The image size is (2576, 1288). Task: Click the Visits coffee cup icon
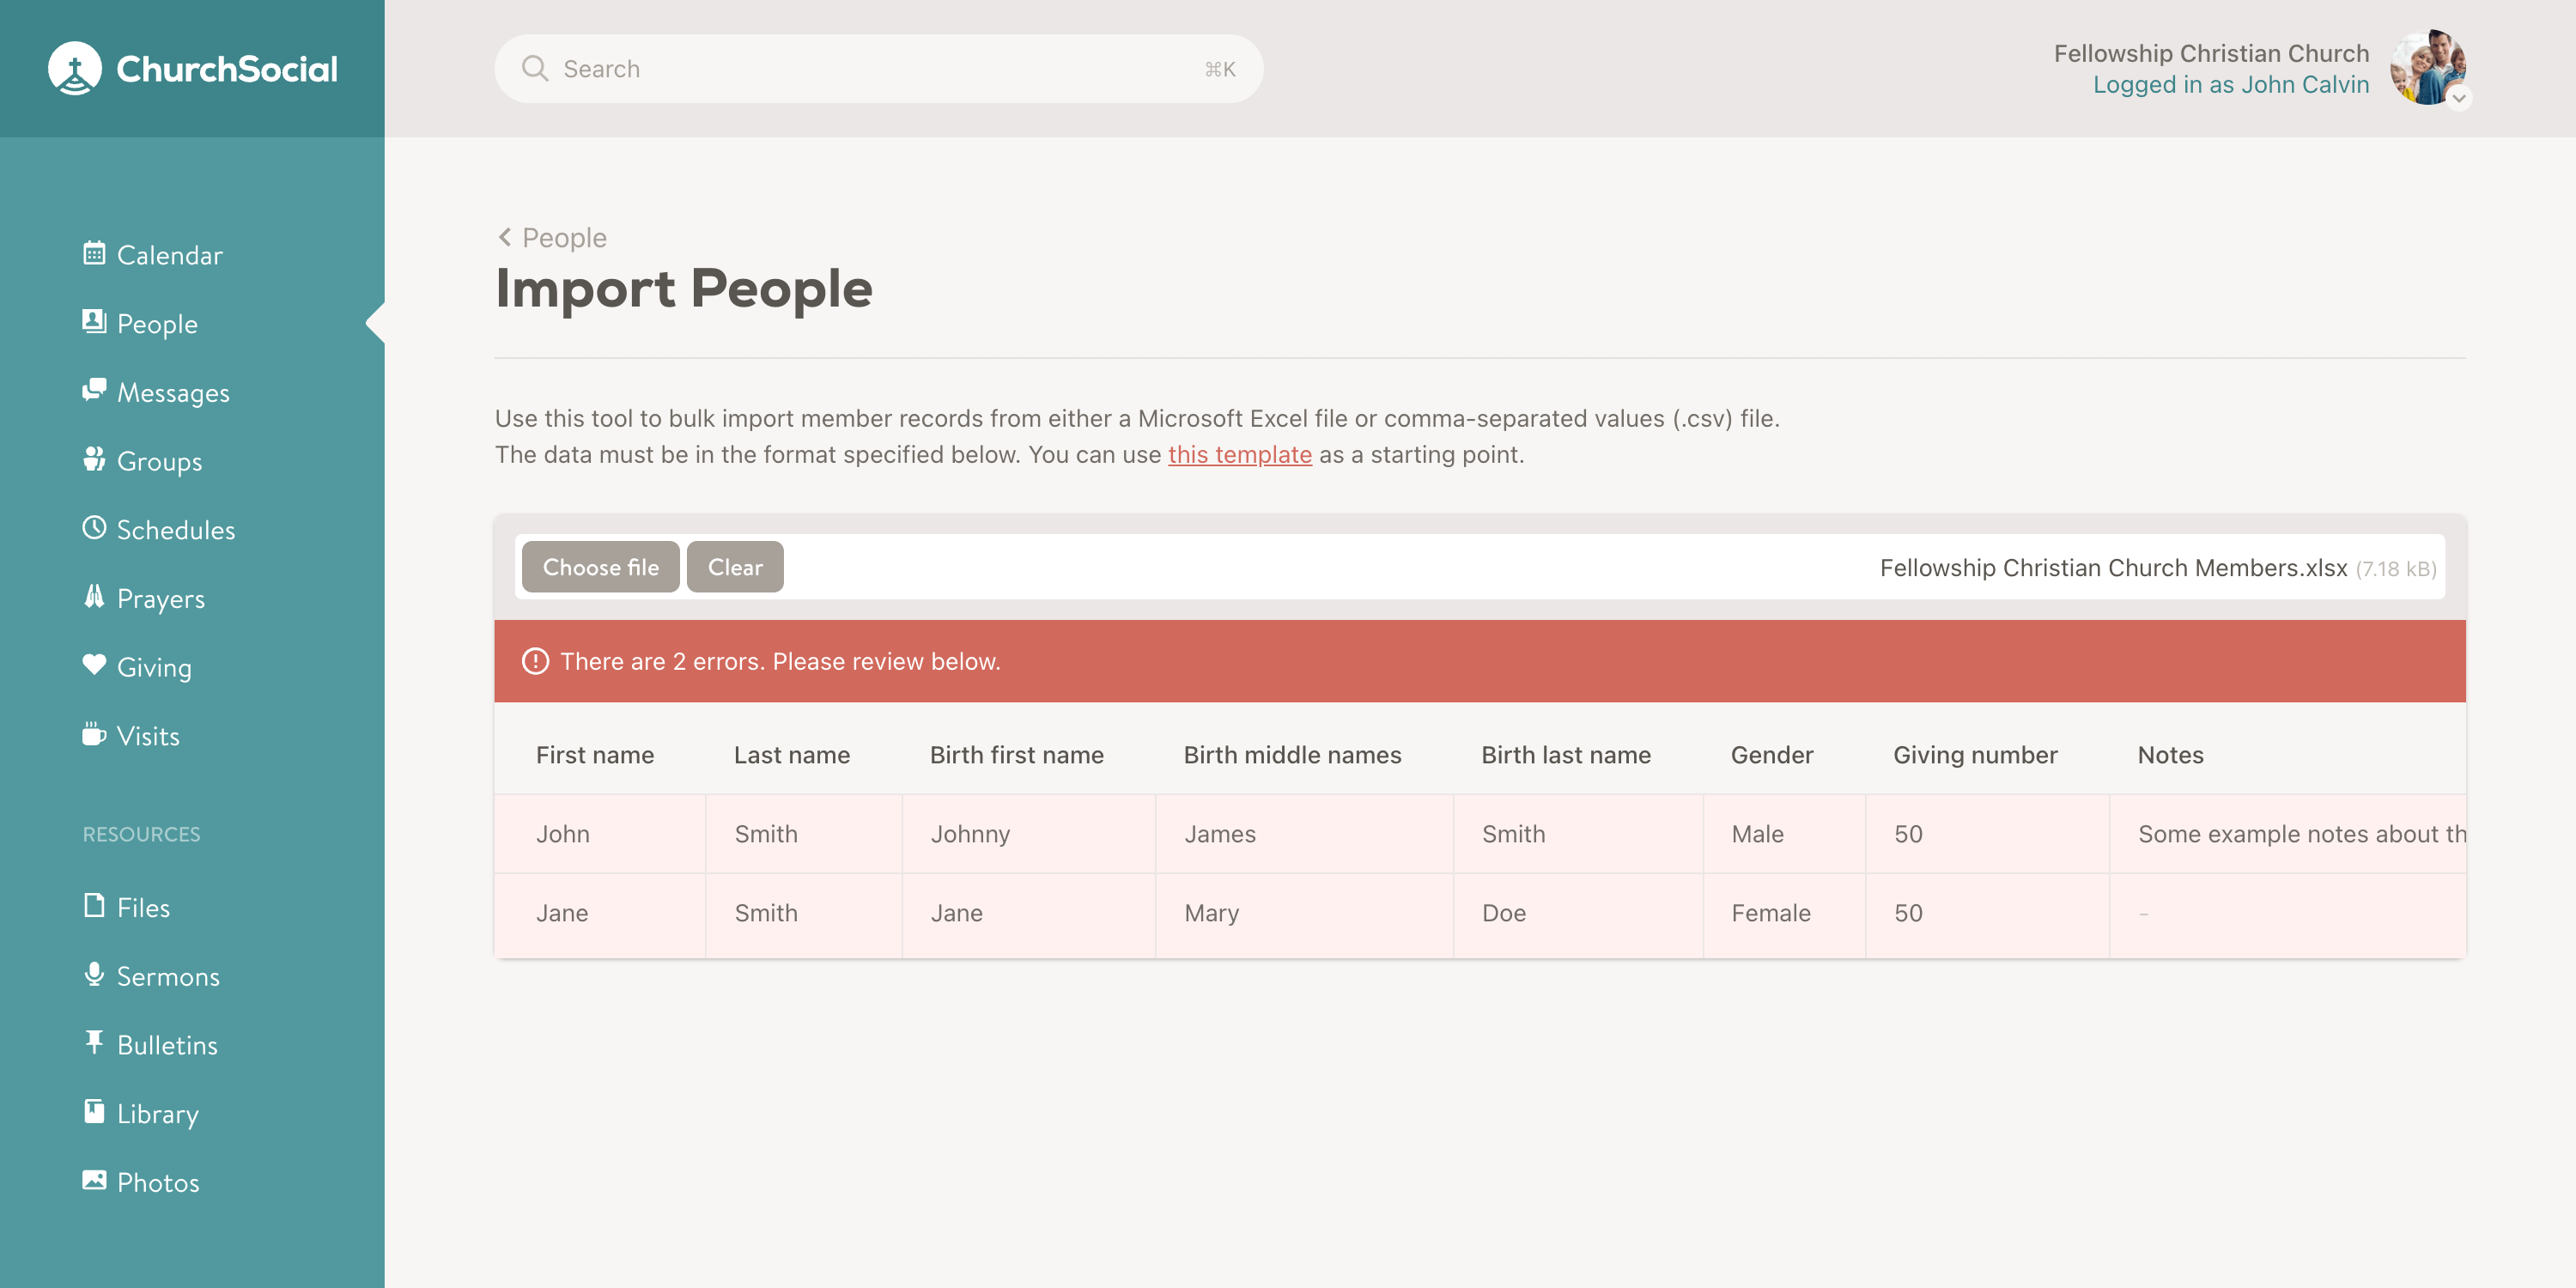pyautogui.click(x=94, y=734)
